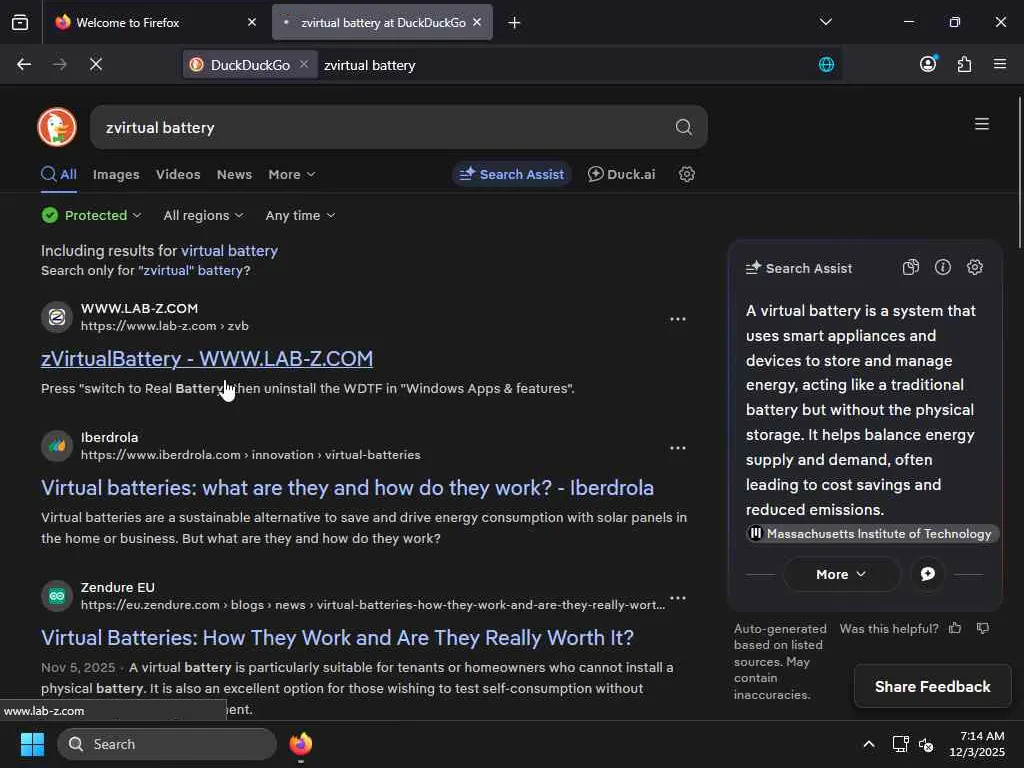1024x768 pixels.
Task: Open the Protected safe search dropdown
Action: (91, 216)
